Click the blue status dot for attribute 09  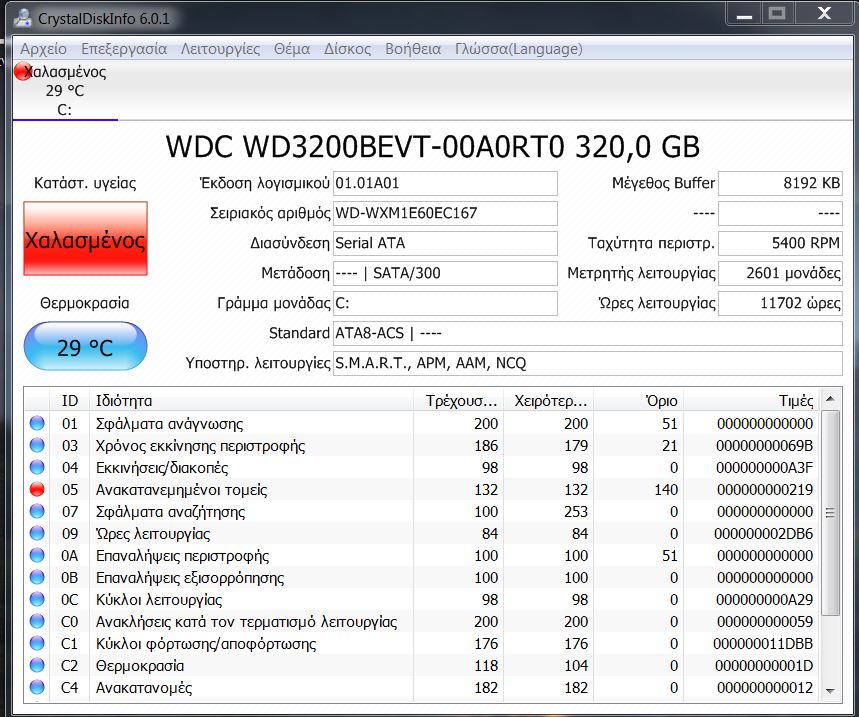pos(37,534)
